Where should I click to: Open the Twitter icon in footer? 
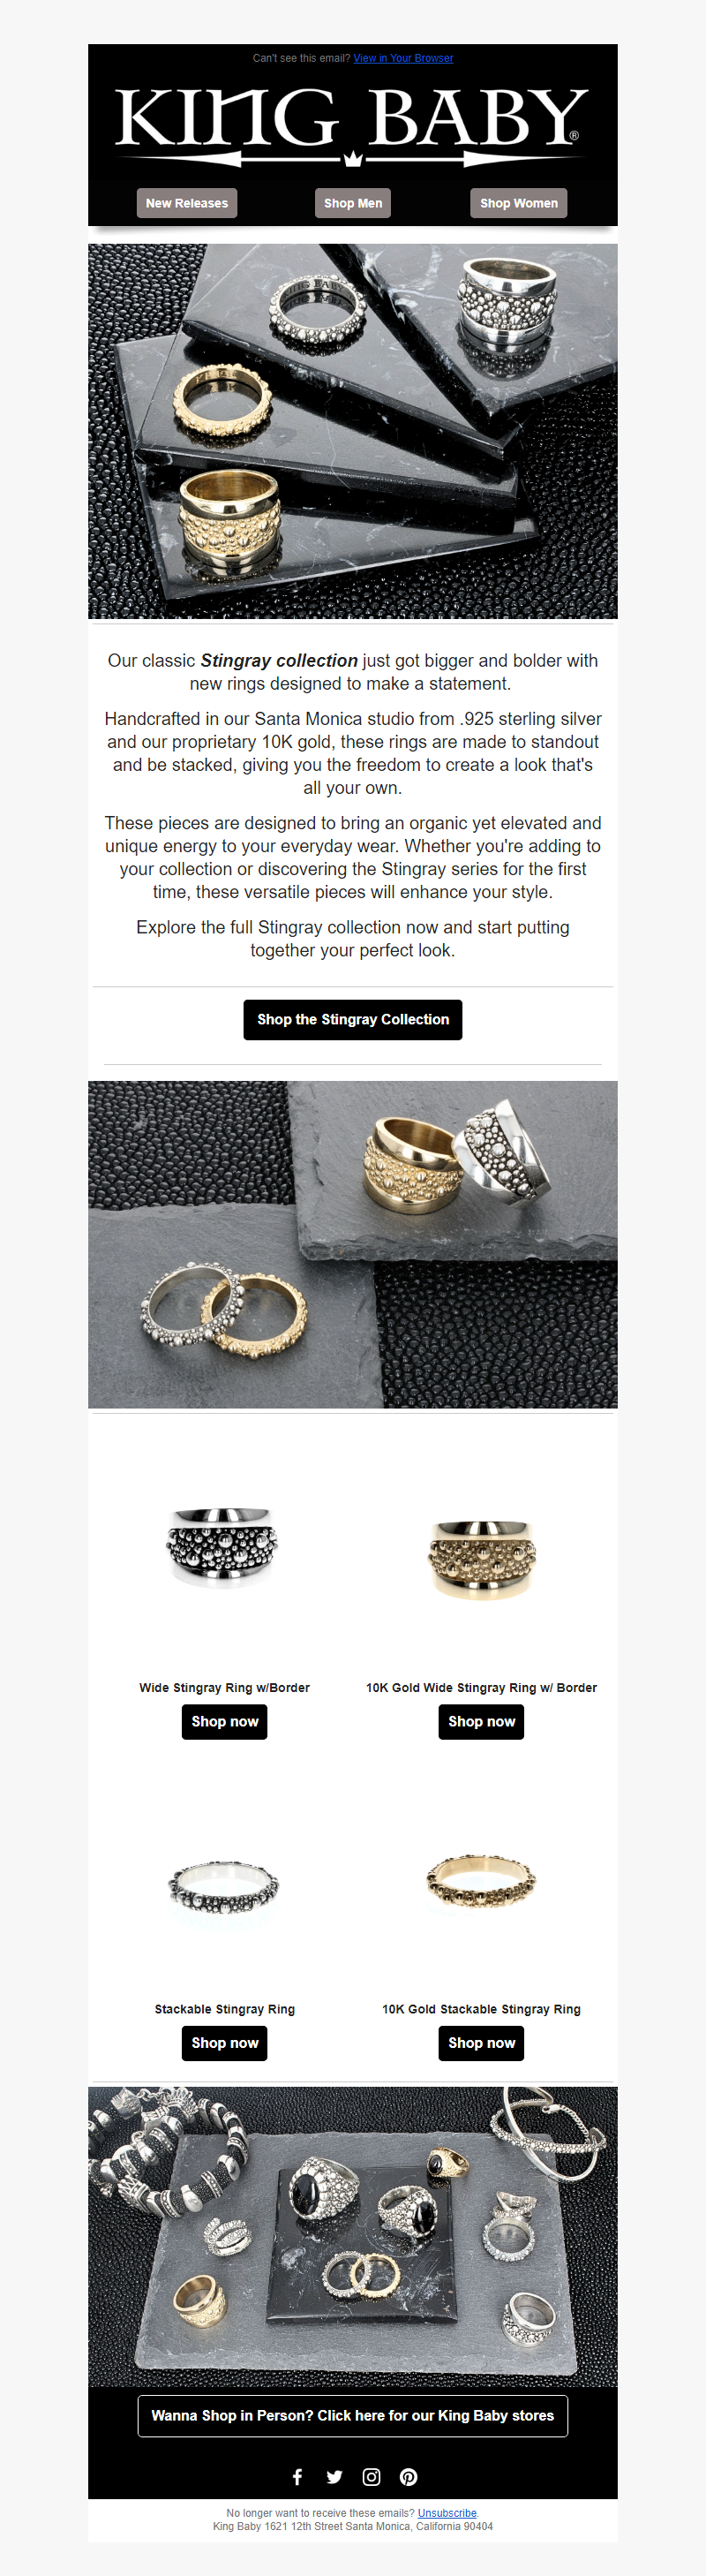pyautogui.click(x=334, y=2476)
